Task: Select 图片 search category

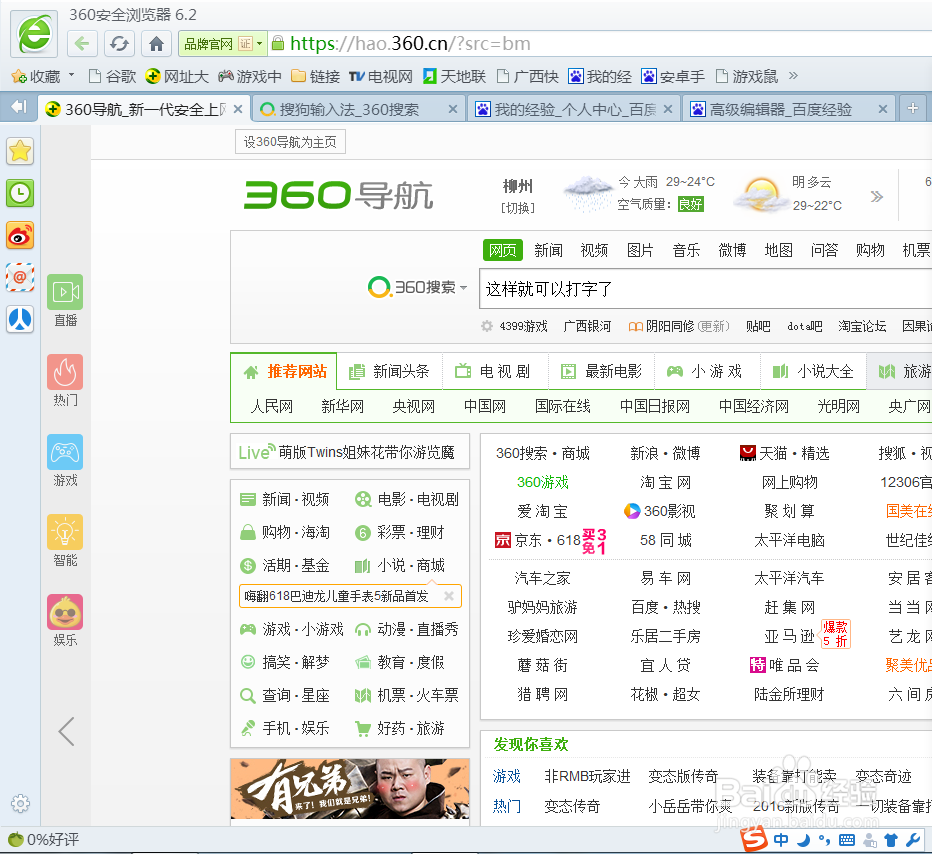Action: [640, 250]
